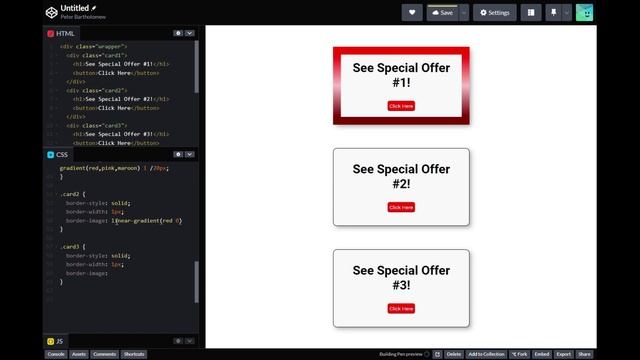Expand the CSS editor chevron dropdown
The image size is (640, 360).
pos(190,154)
